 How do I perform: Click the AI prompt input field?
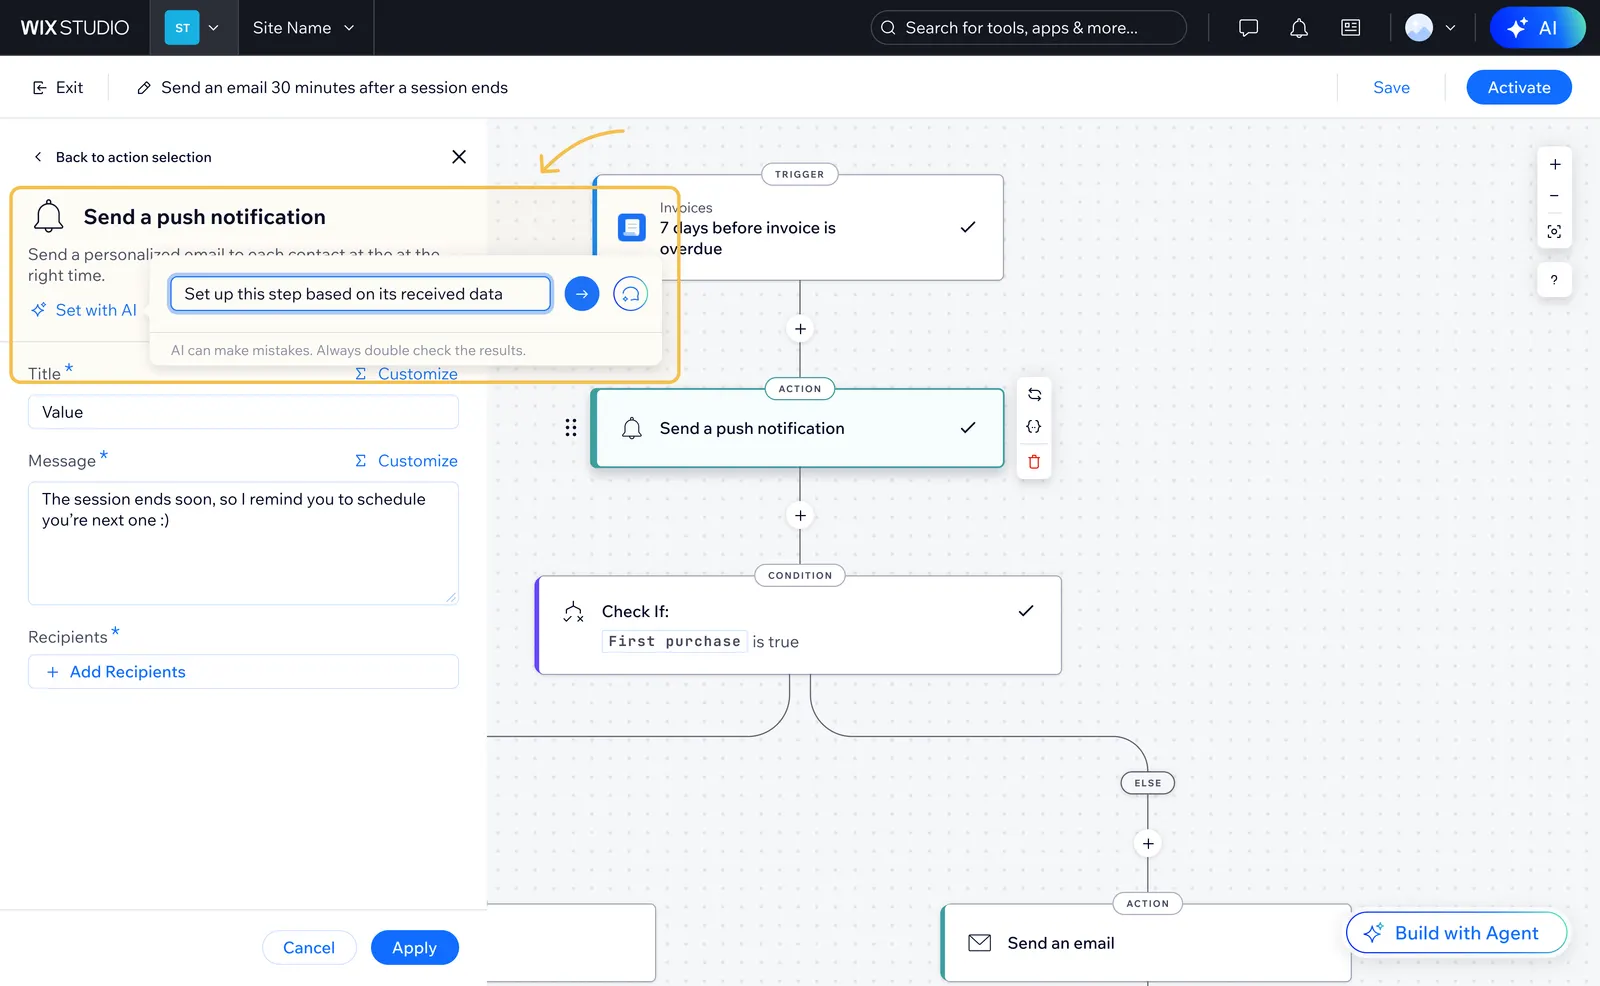point(360,294)
